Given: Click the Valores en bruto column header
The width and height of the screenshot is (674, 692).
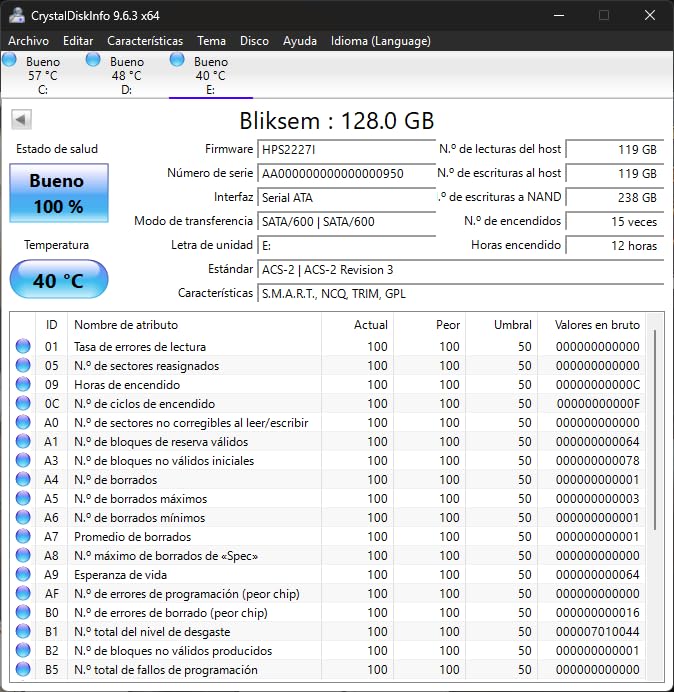Looking at the screenshot, I should [x=591, y=325].
